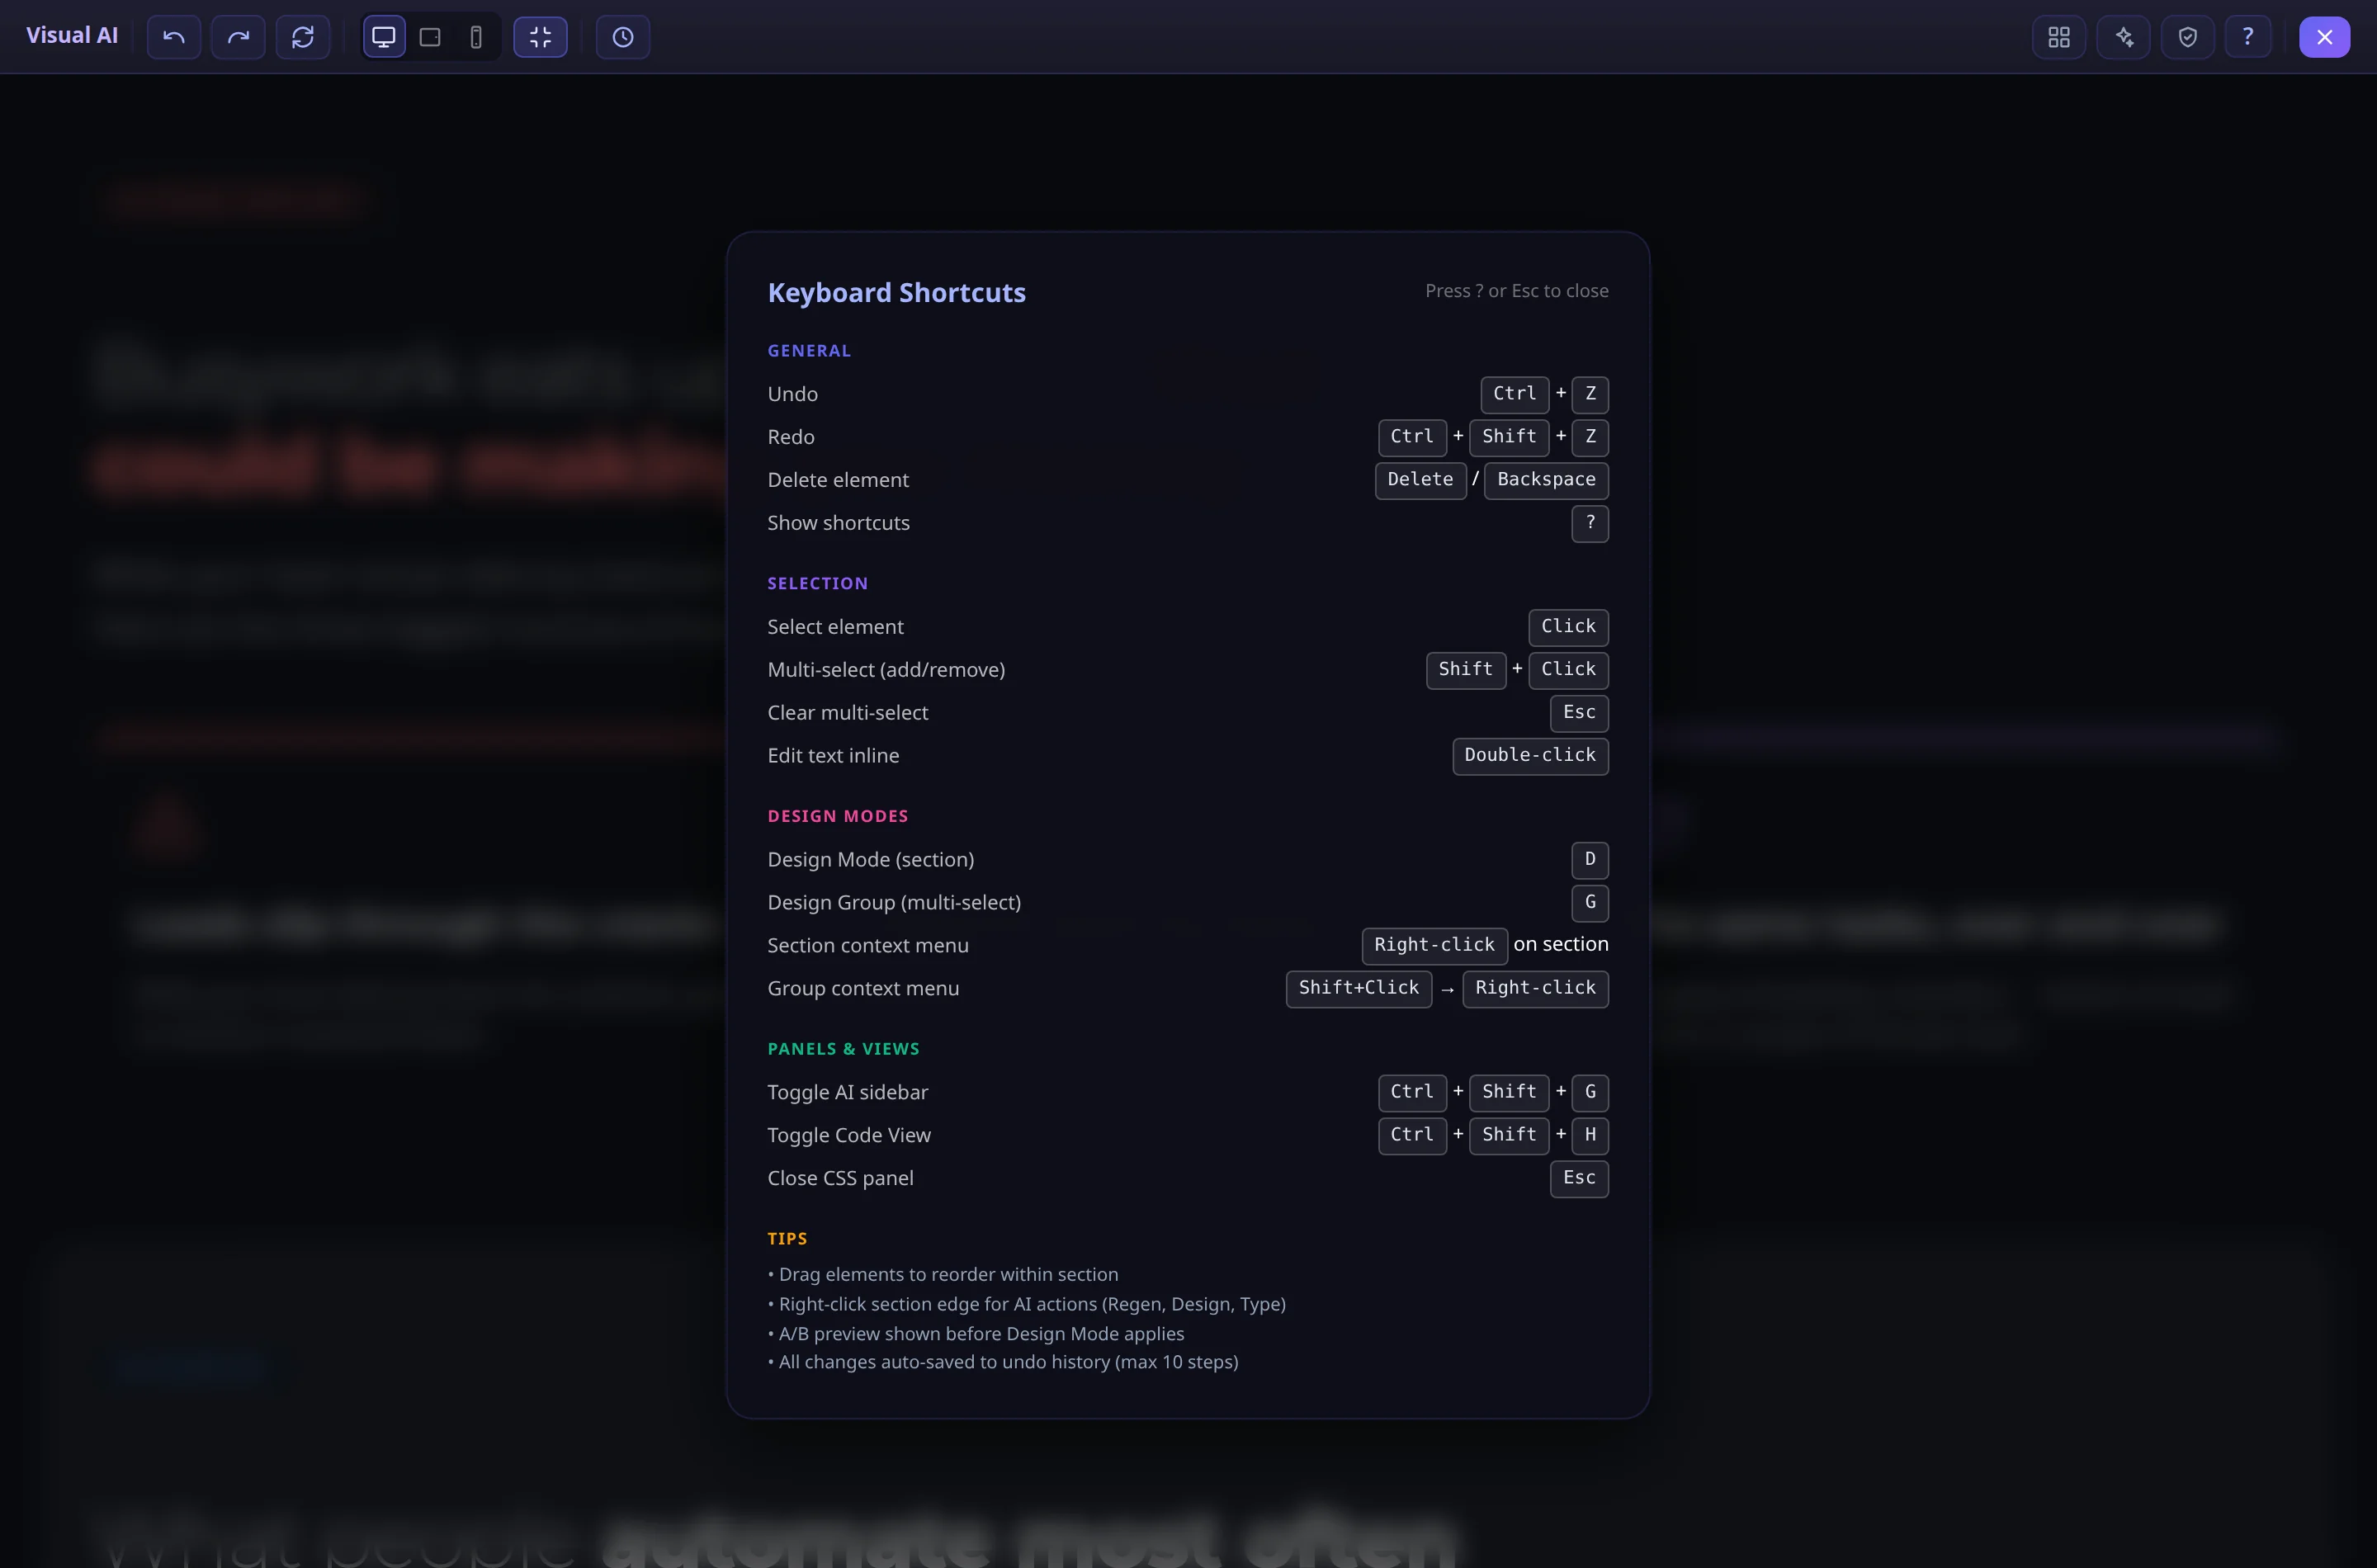This screenshot has width=2377, height=1568.
Task: Click the Keyboard Shortcuts heading
Action: pyautogui.click(x=897, y=292)
